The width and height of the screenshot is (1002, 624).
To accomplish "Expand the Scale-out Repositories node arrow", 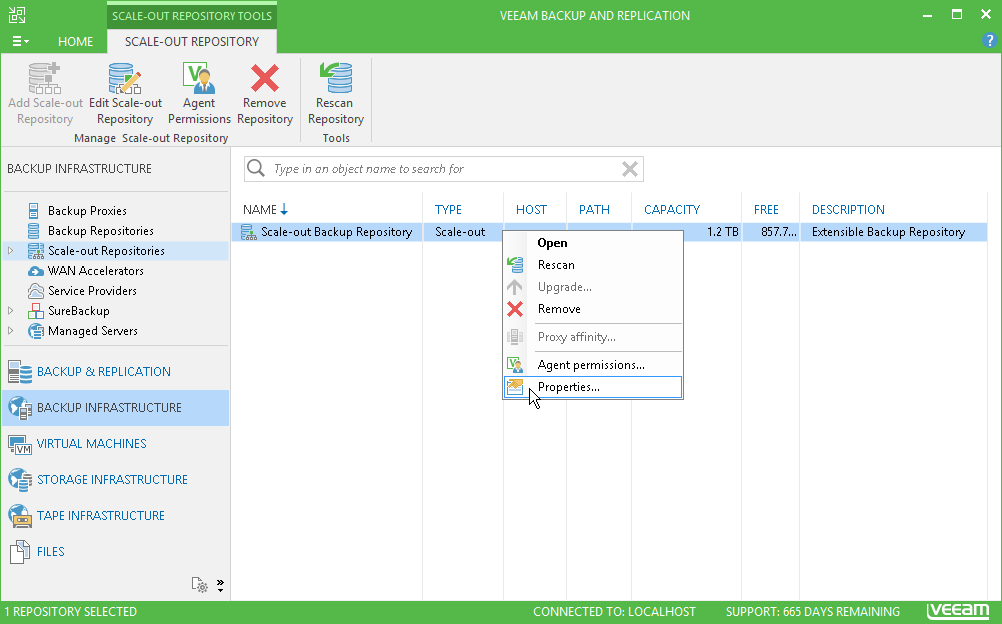I will [x=10, y=251].
